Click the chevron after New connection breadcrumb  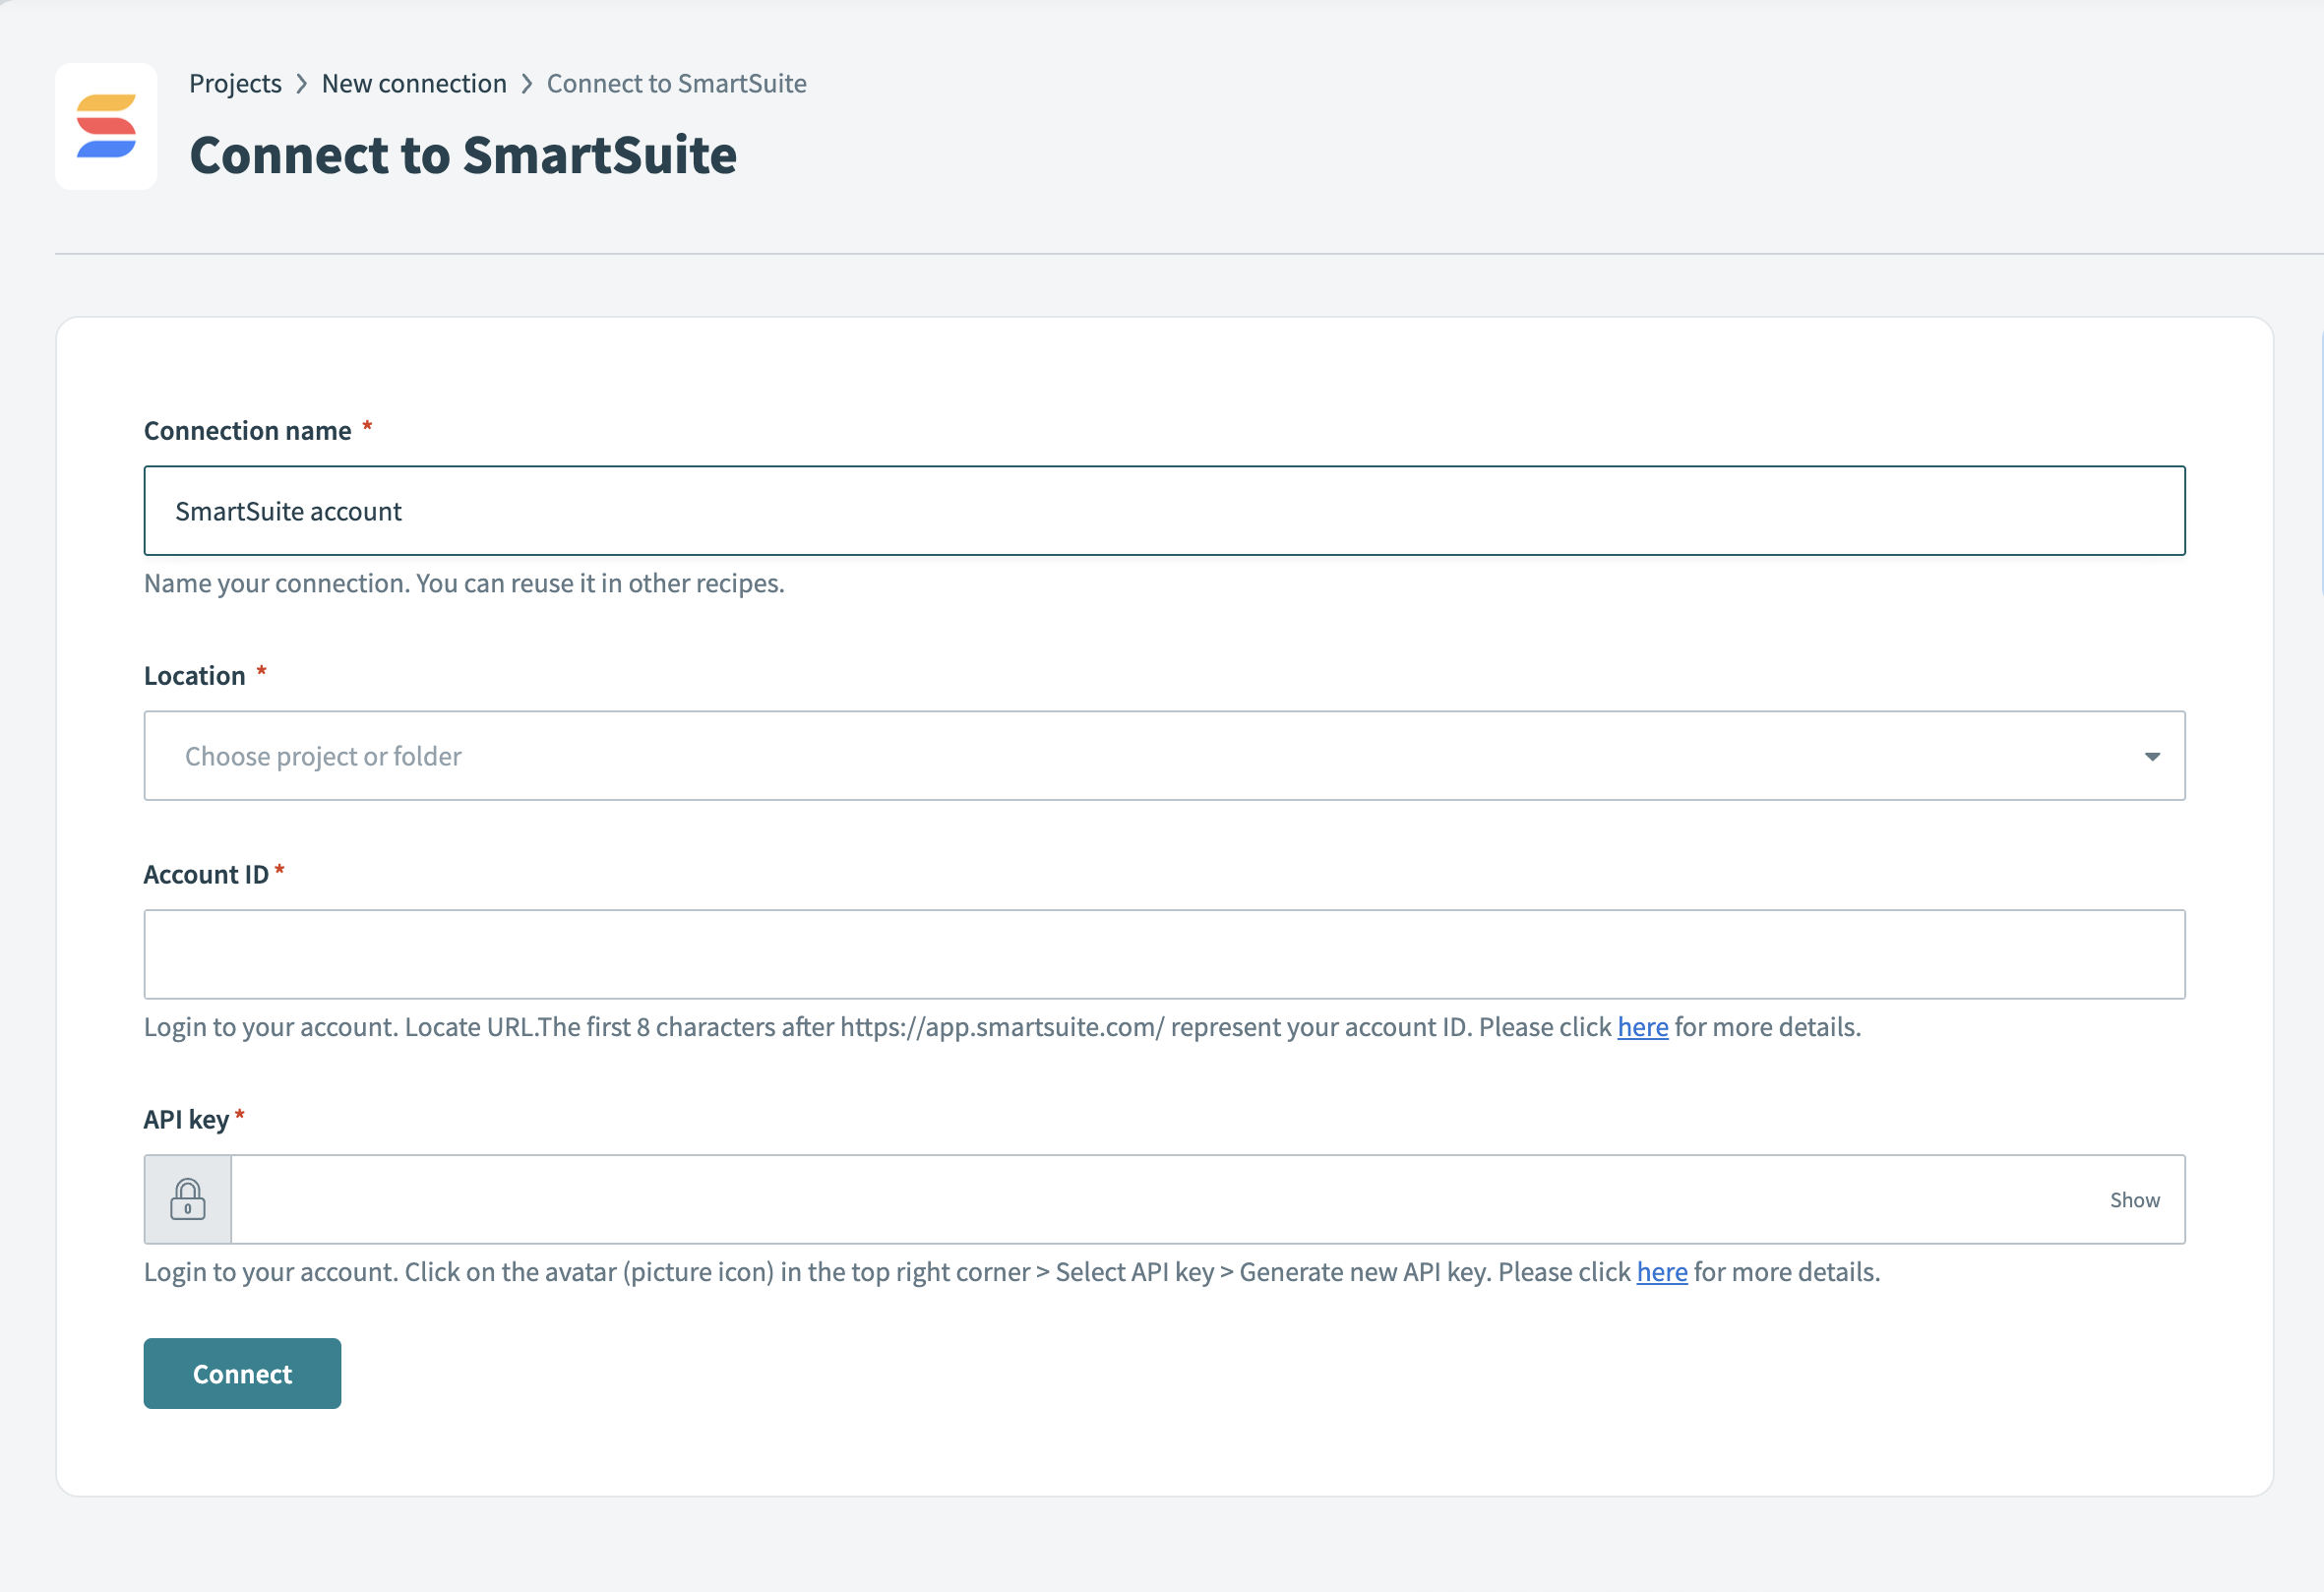click(526, 84)
